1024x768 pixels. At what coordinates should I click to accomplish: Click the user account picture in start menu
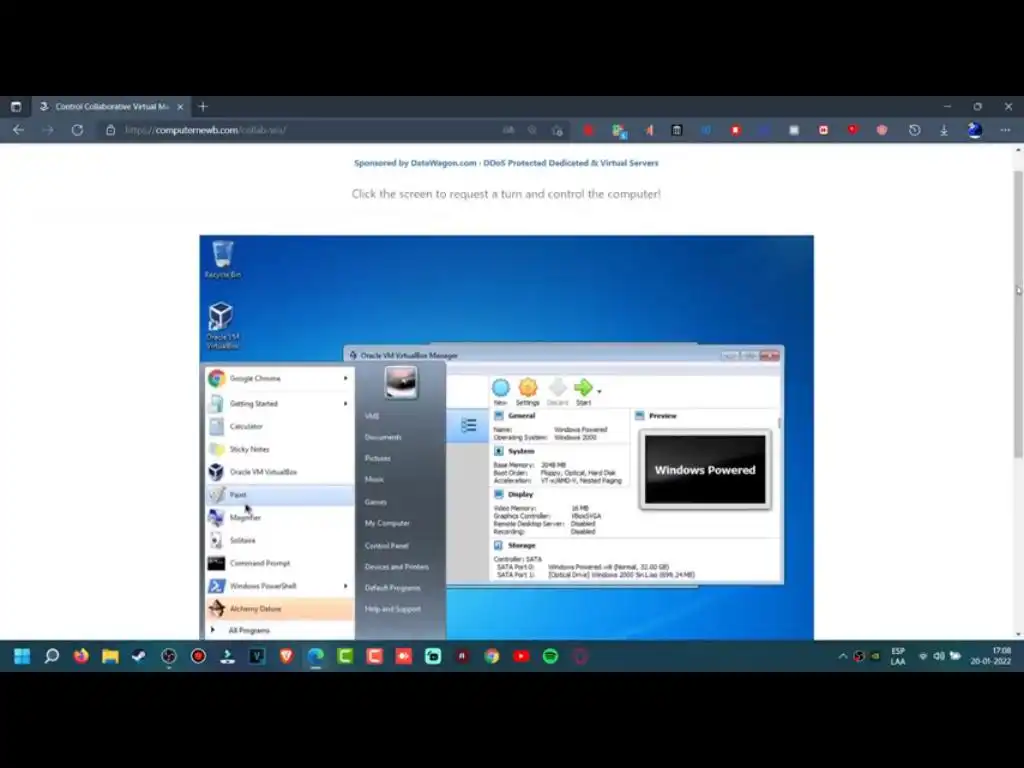click(x=400, y=383)
